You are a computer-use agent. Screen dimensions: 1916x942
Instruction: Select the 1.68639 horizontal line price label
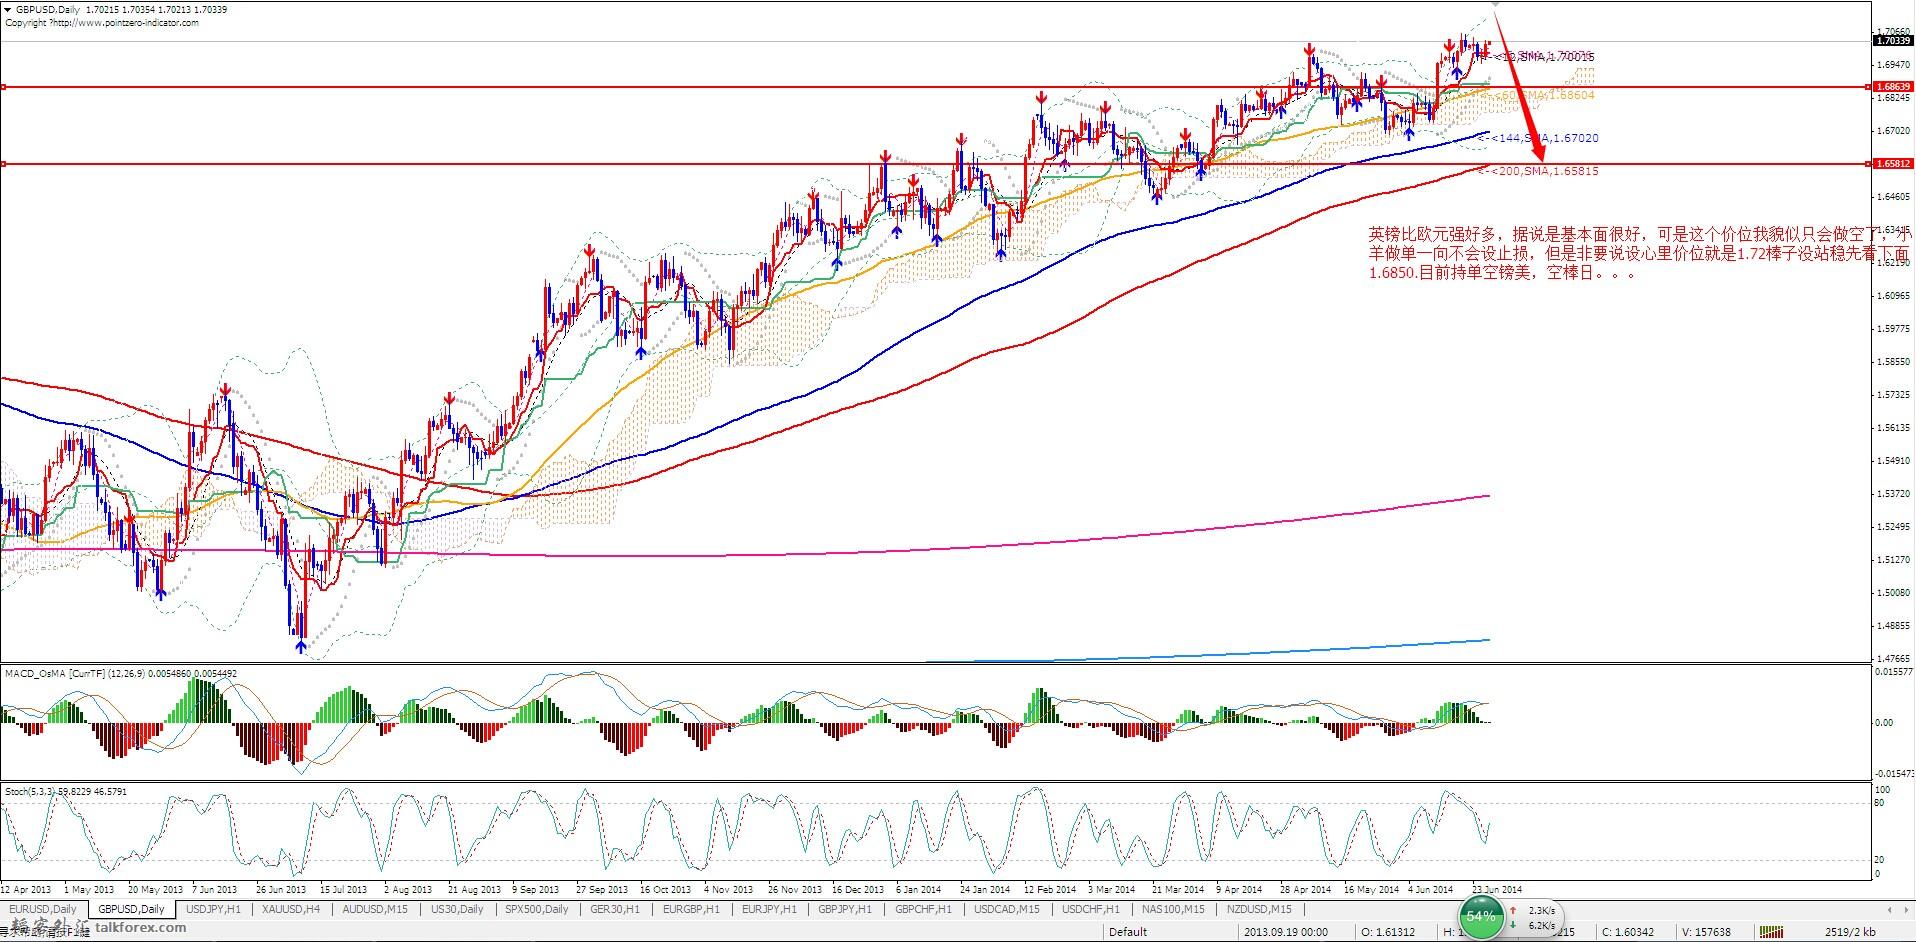1893,88
